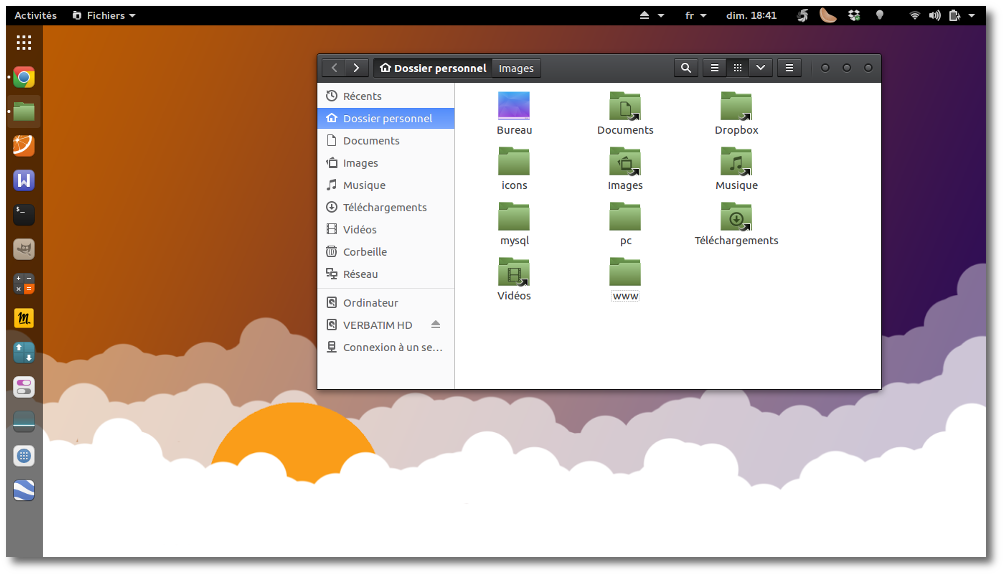Switch to list view in Files

point(715,68)
